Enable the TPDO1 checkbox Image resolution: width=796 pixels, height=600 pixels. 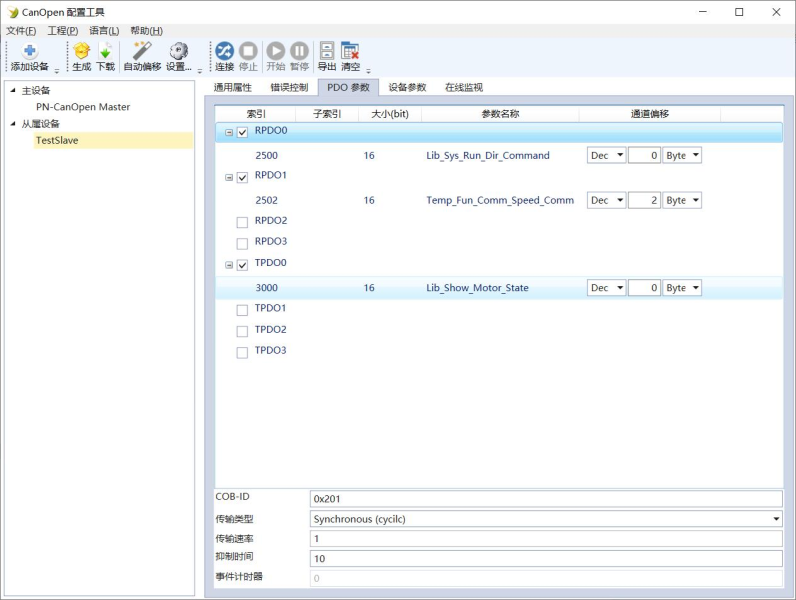[x=242, y=309]
